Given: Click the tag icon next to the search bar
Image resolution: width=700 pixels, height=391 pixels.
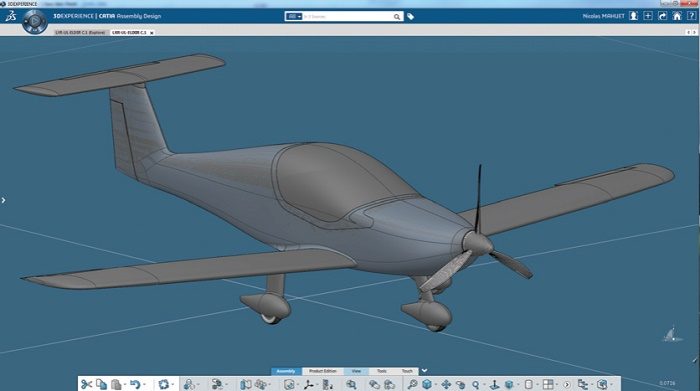Looking at the screenshot, I should pos(410,17).
